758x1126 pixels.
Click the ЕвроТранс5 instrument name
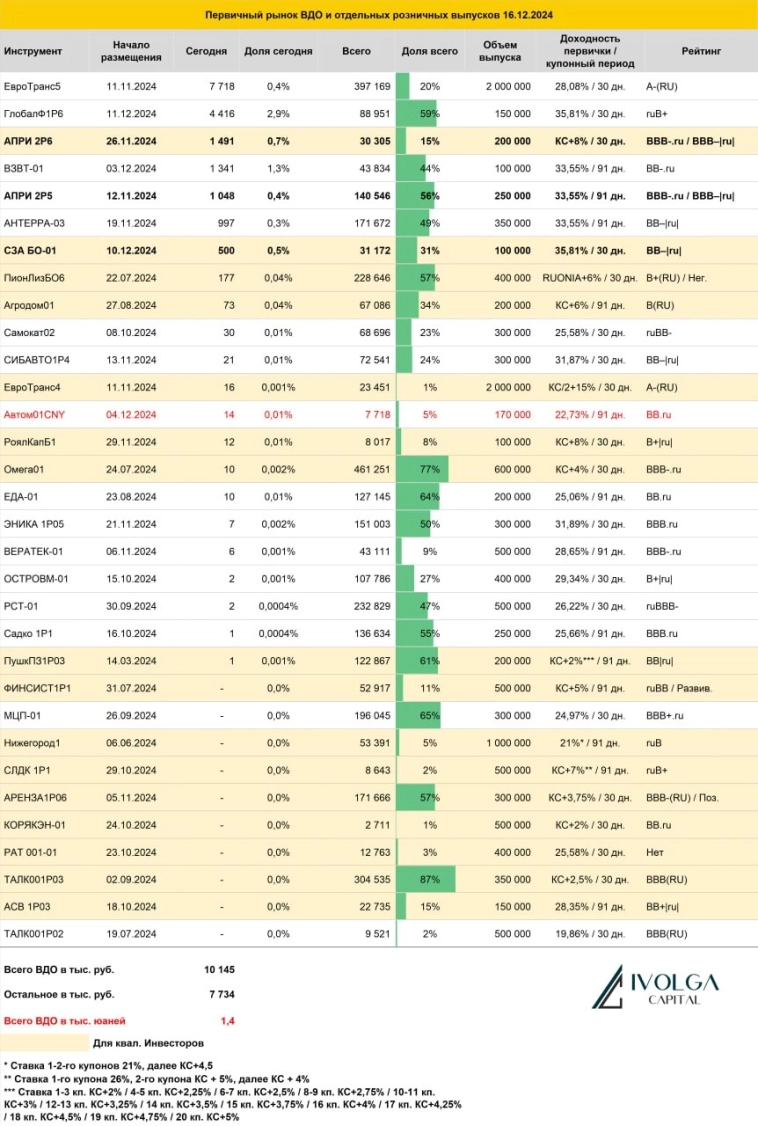click(33, 87)
